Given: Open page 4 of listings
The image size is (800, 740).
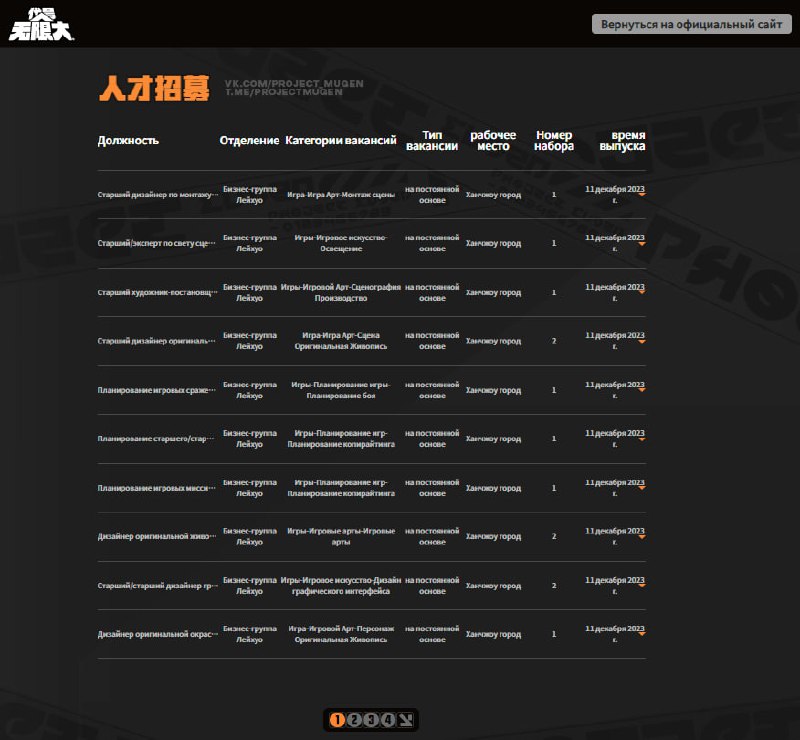Looking at the screenshot, I should 388,720.
